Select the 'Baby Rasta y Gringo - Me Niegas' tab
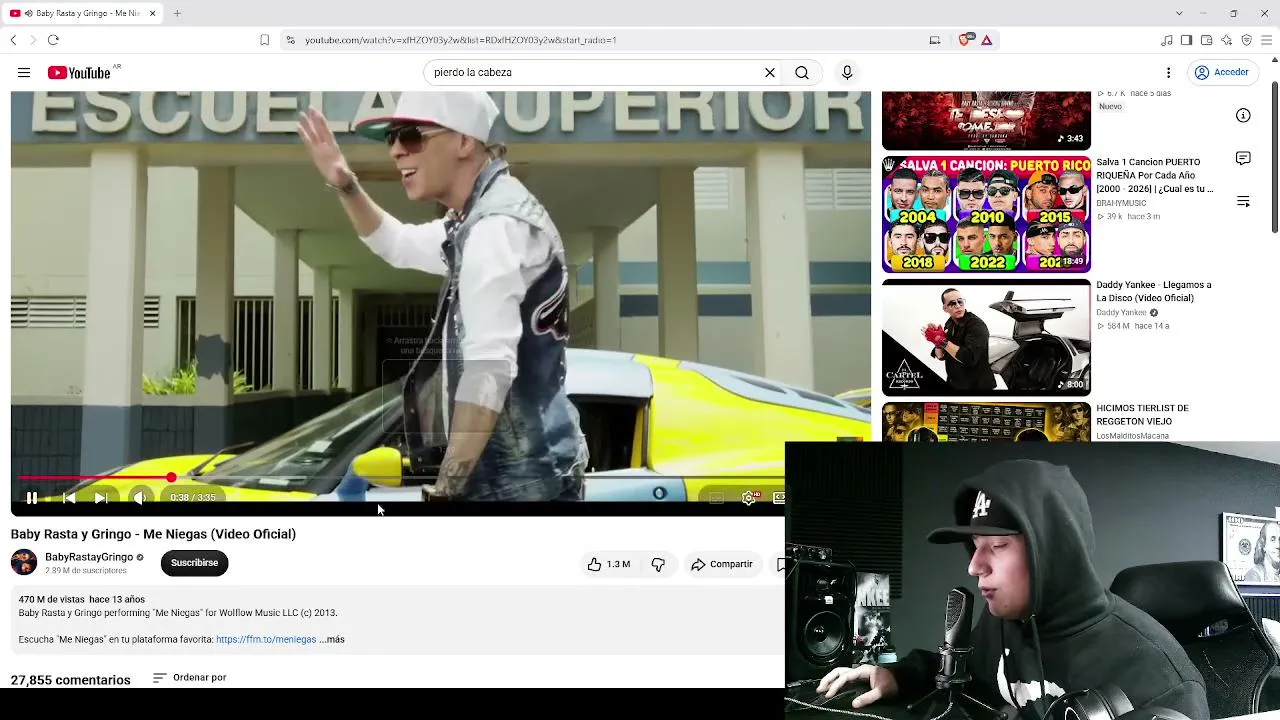1280x720 pixels. click(83, 13)
